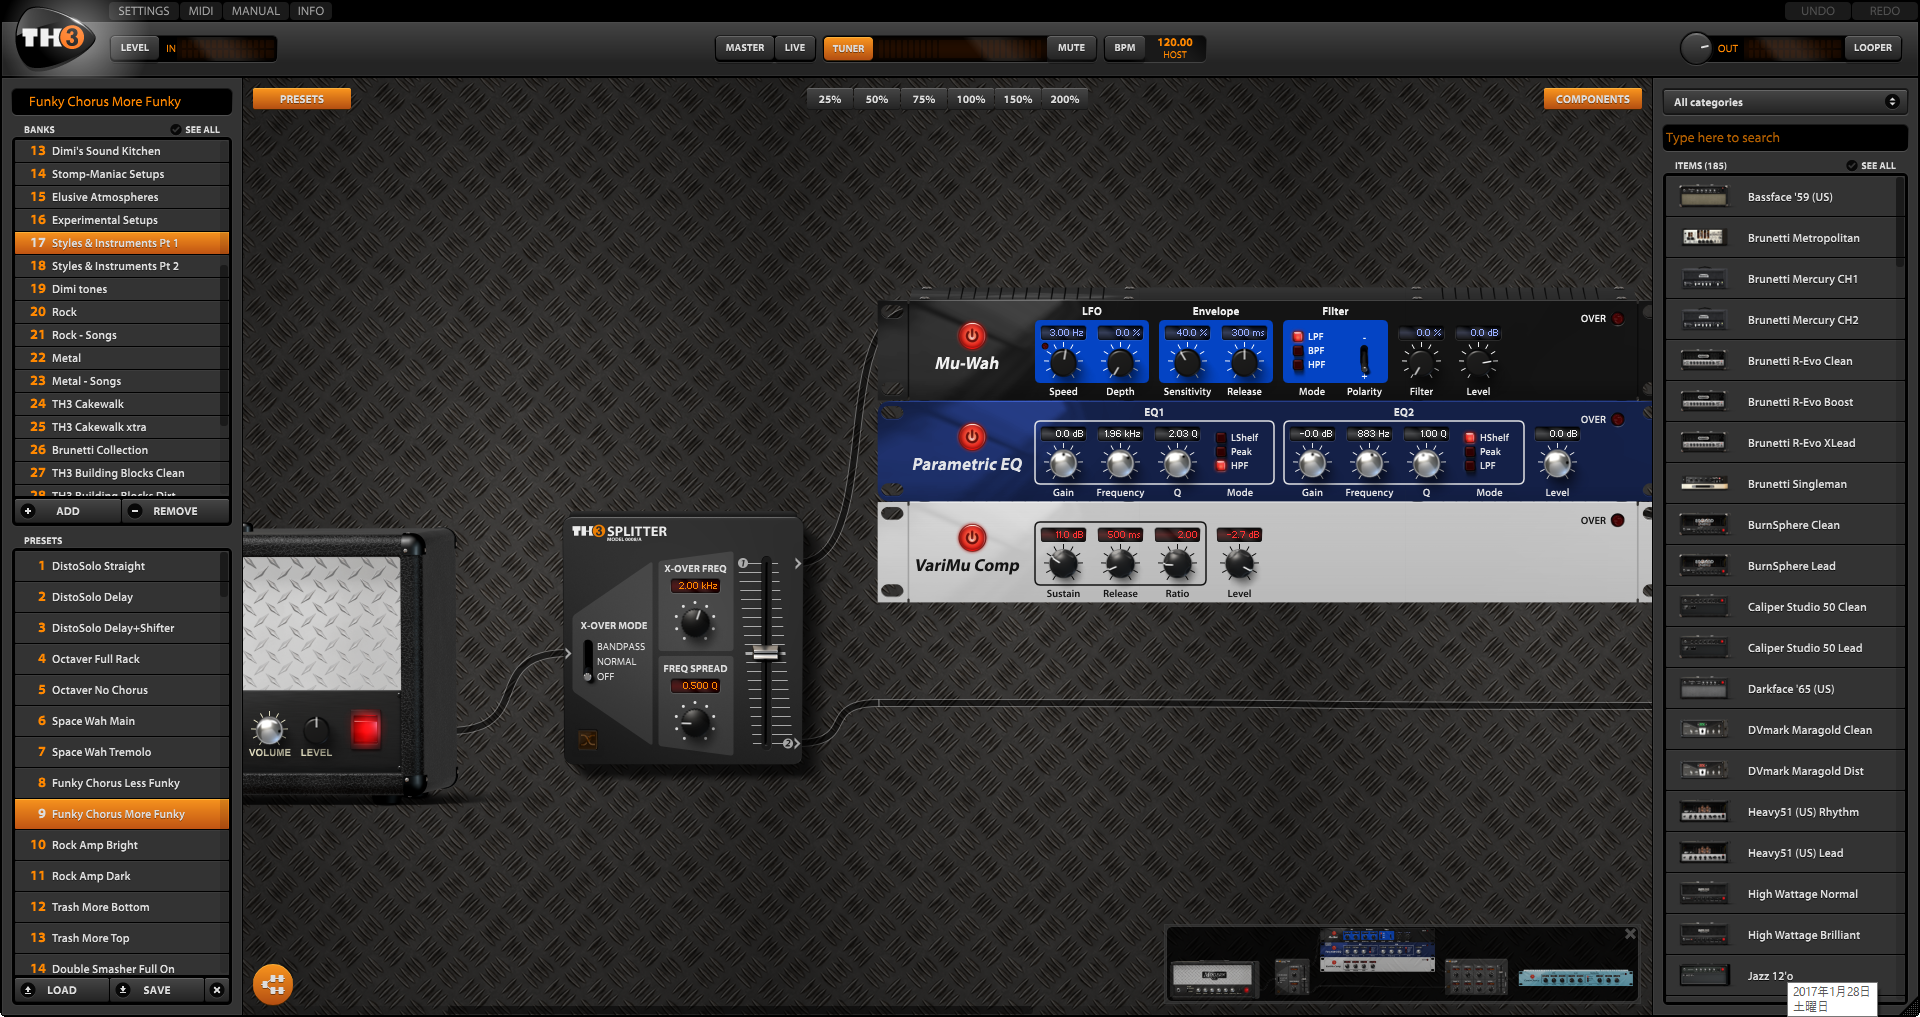Image resolution: width=1920 pixels, height=1017 pixels.
Task: Select preset 6 Space Wah Main
Action: tap(122, 721)
